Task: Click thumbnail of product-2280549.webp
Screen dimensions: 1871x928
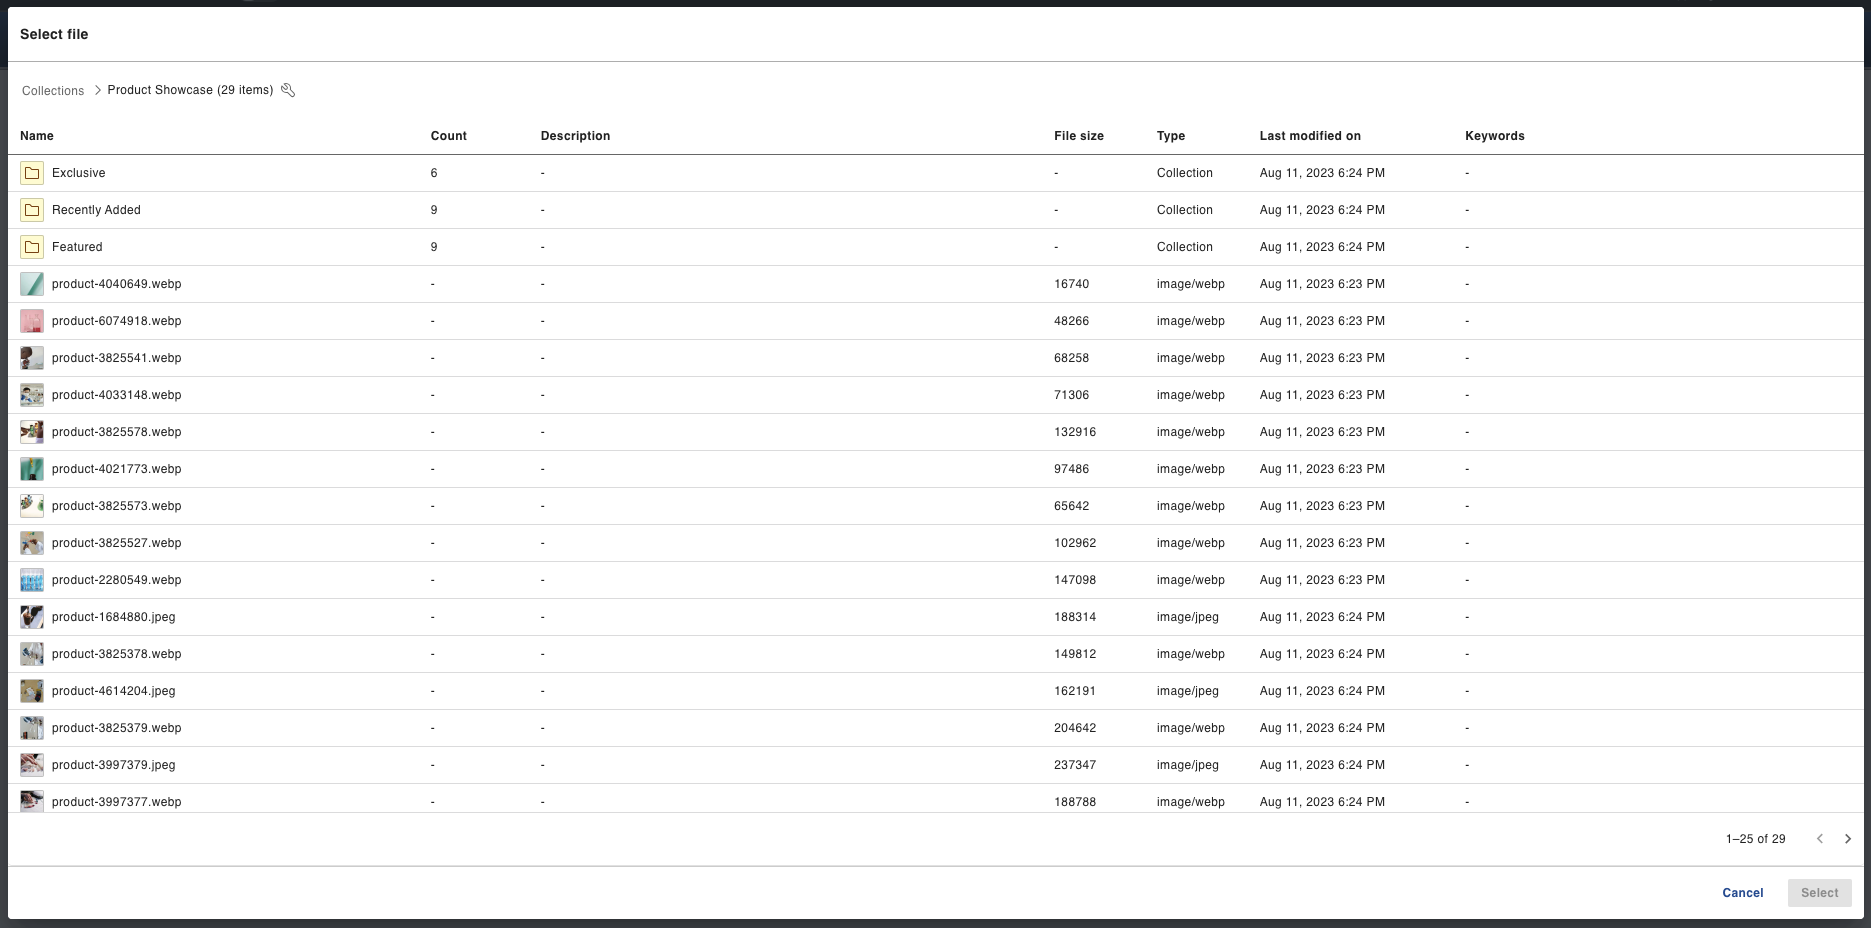Action: pos(32,580)
